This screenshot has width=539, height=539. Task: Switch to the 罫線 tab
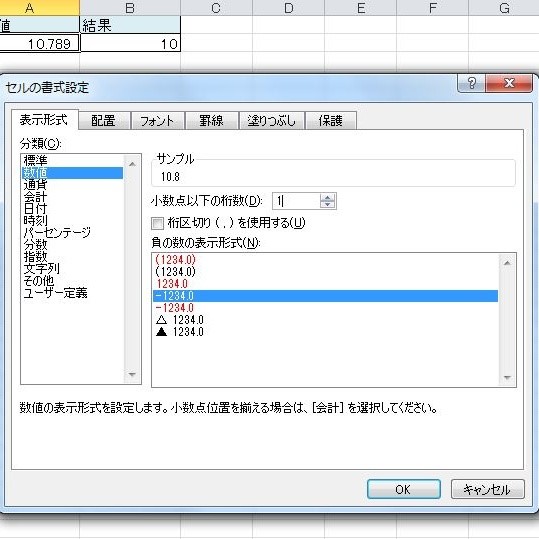point(211,121)
